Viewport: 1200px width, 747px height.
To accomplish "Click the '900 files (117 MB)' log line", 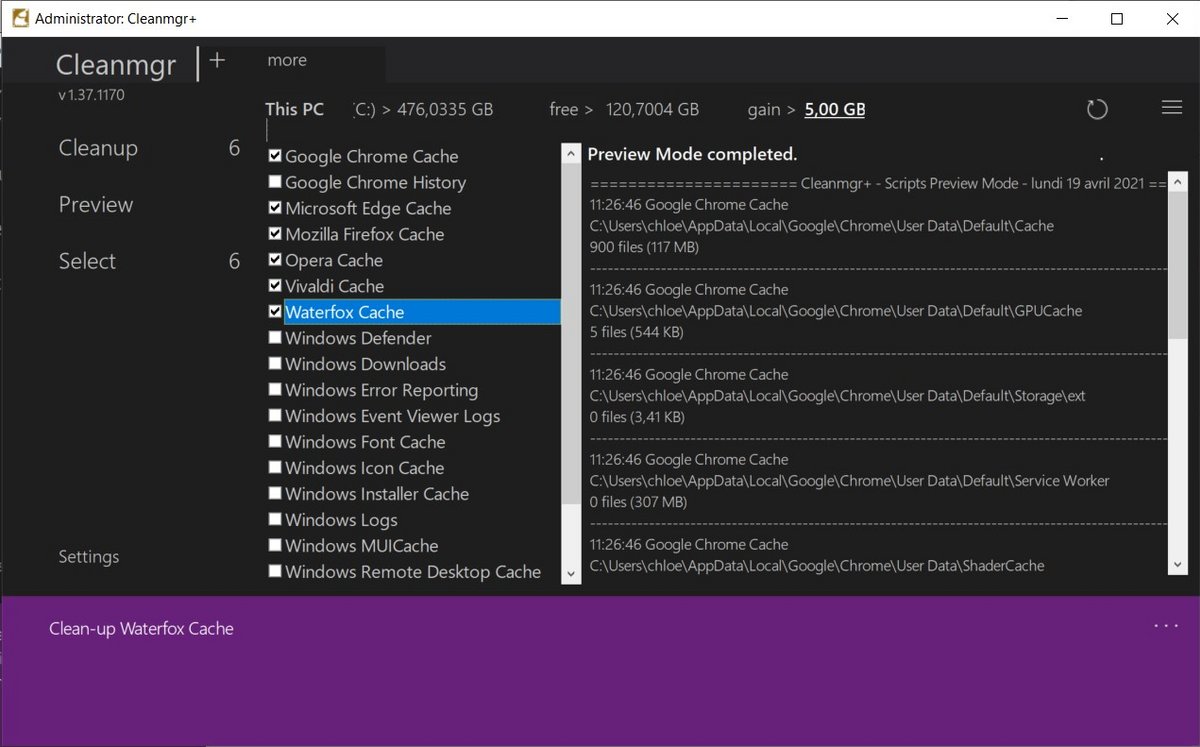I will 644,247.
